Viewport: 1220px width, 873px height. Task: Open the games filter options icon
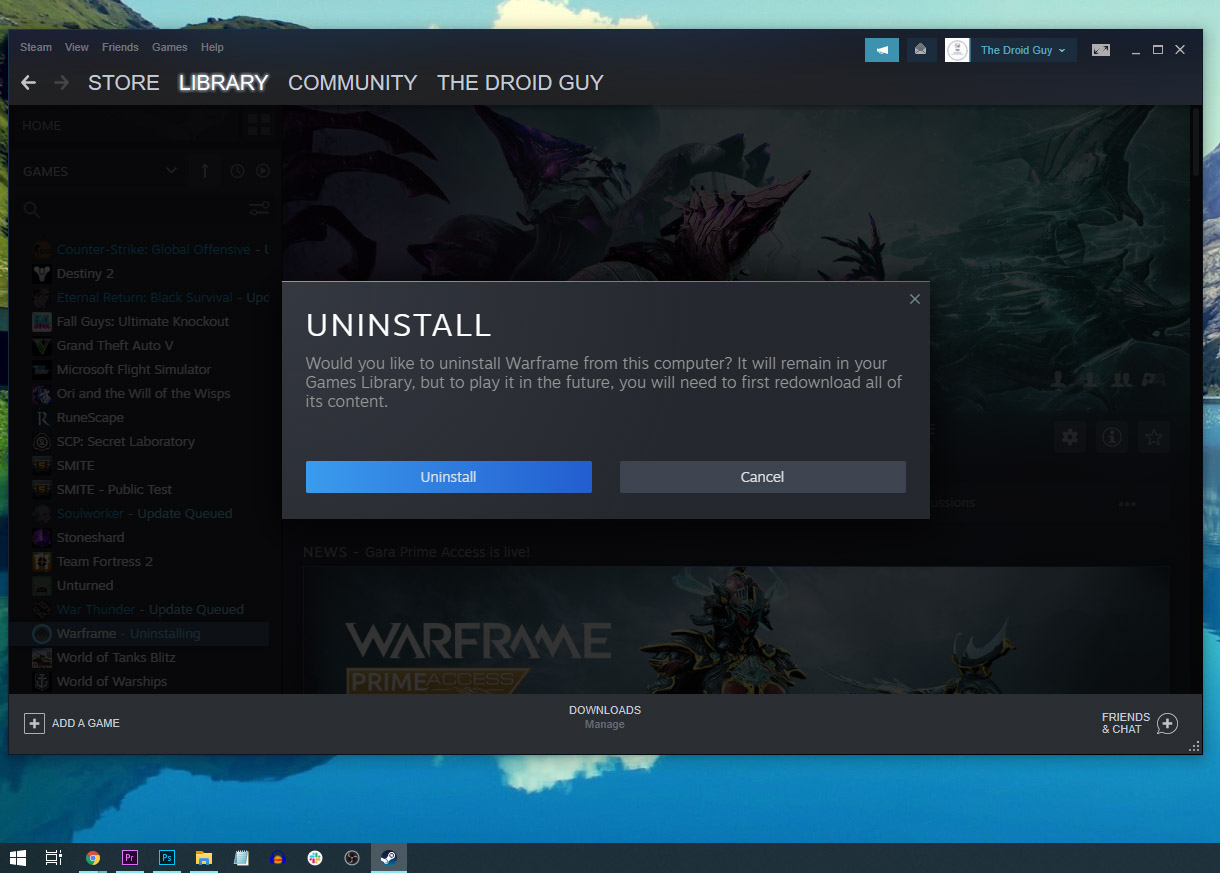259,208
